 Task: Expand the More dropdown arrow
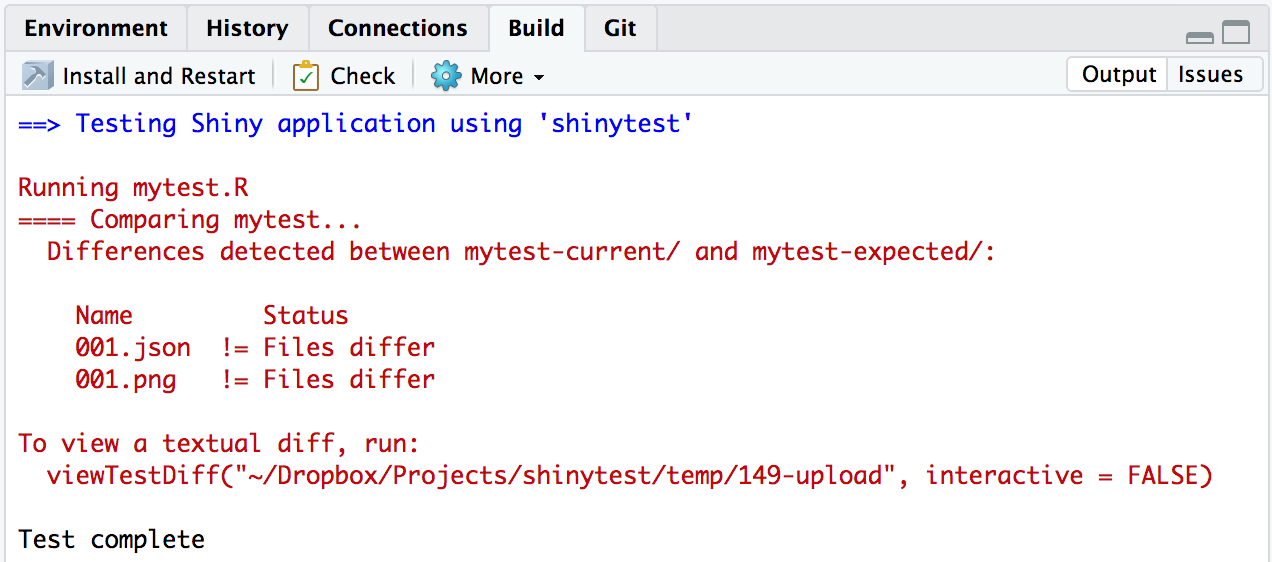tap(539, 78)
